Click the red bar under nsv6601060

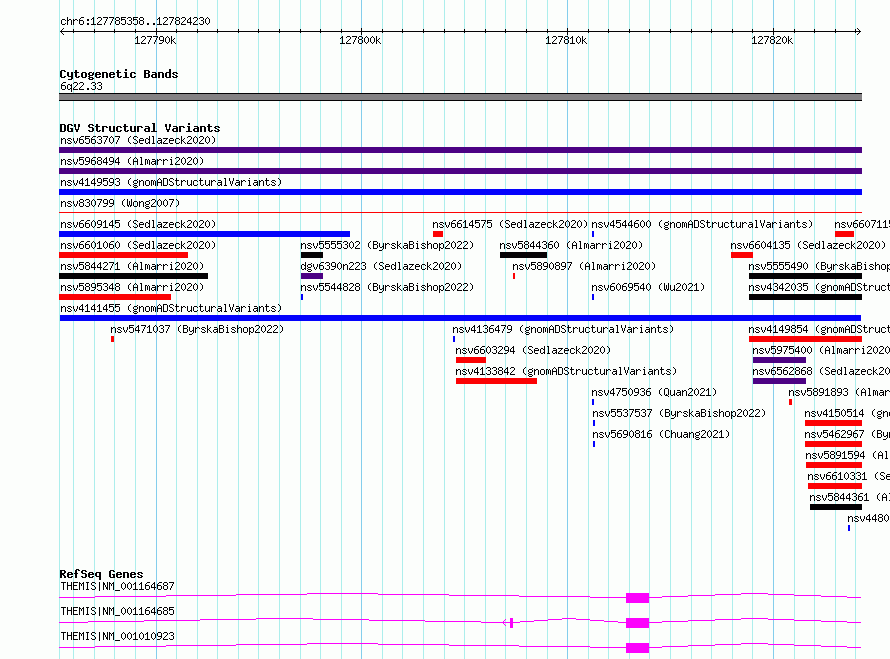(123, 255)
